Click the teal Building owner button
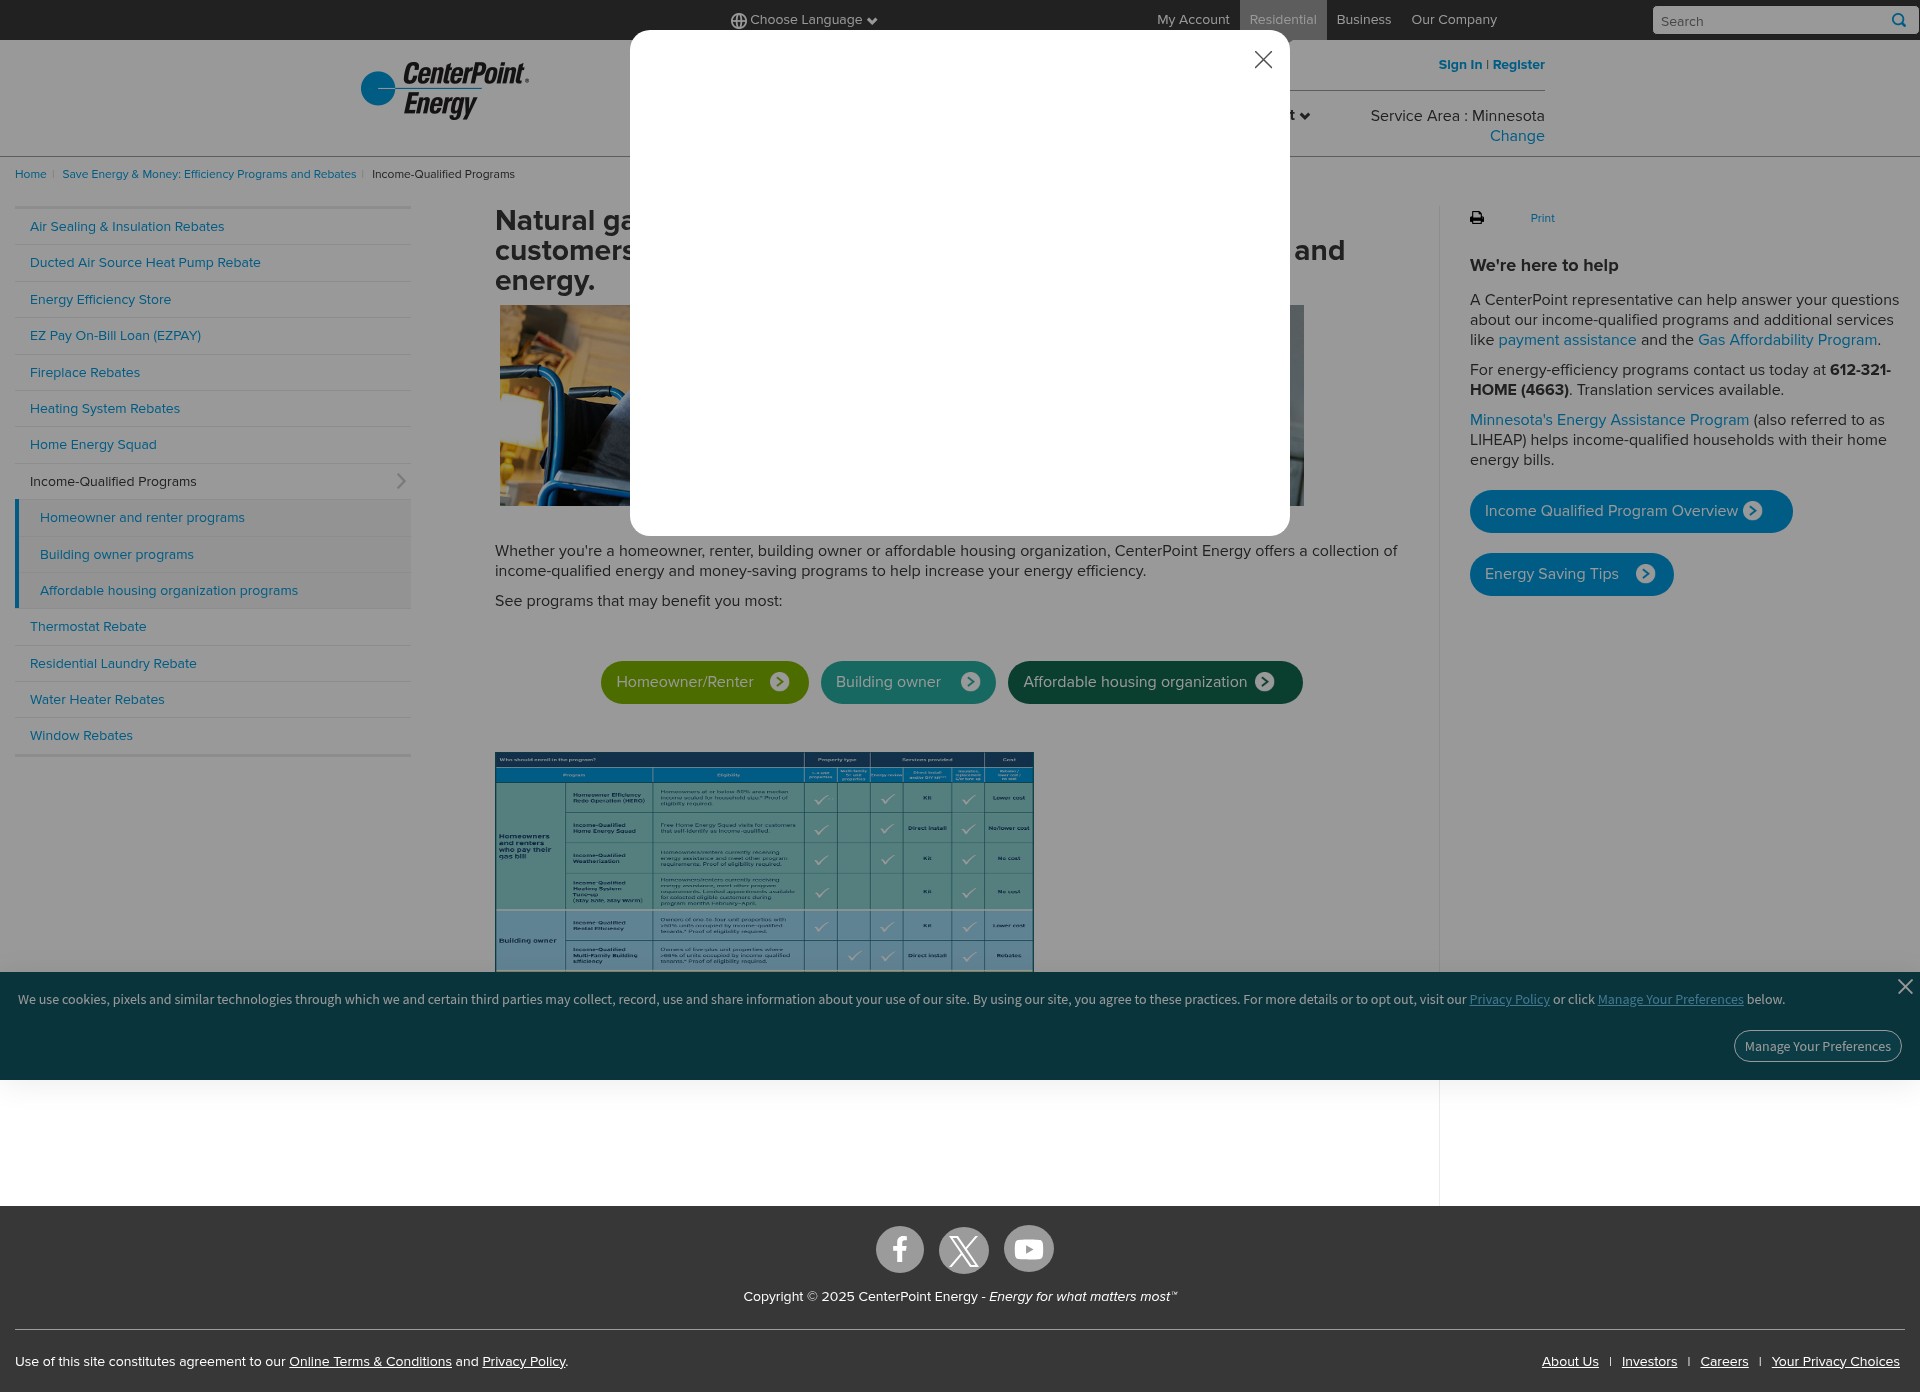Image resolution: width=1920 pixels, height=1392 pixels. click(x=908, y=682)
